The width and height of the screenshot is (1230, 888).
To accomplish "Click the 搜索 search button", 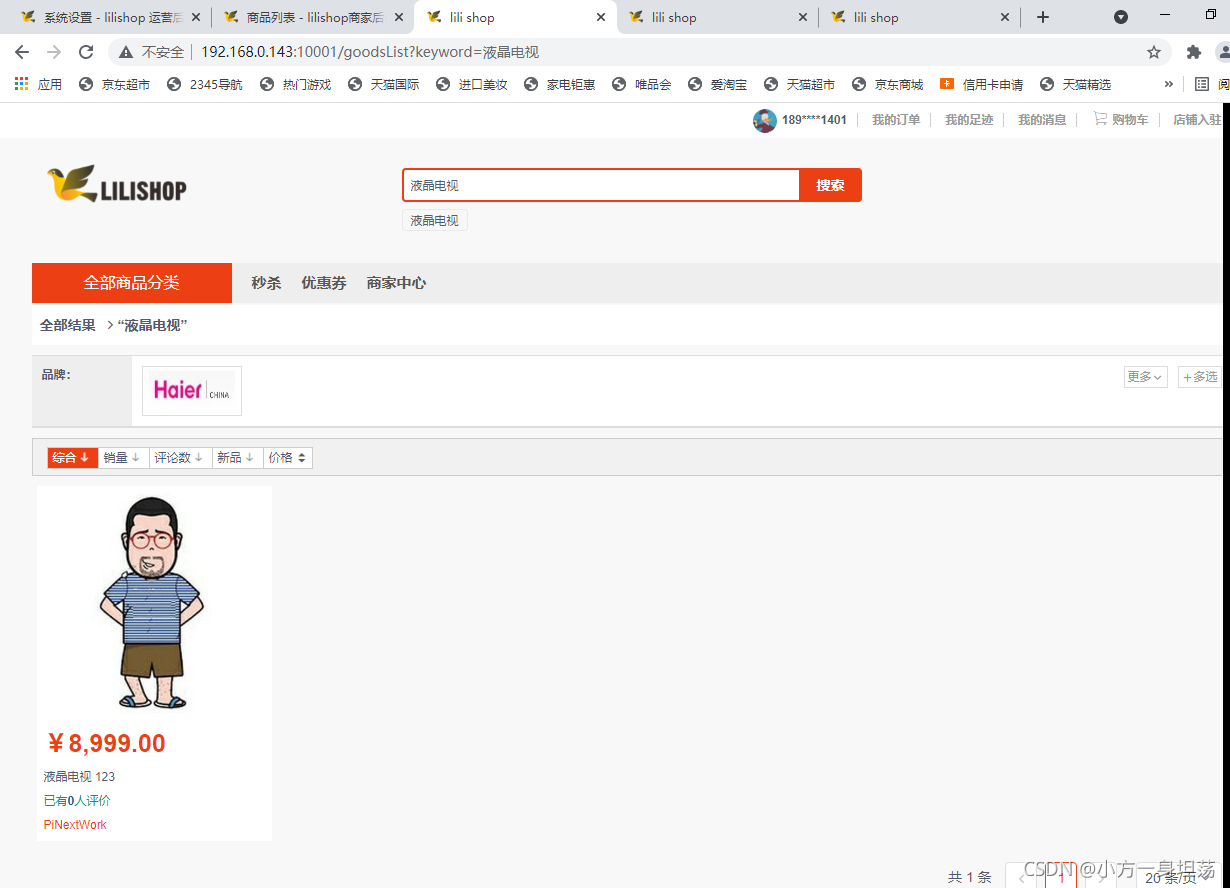I will (x=829, y=185).
